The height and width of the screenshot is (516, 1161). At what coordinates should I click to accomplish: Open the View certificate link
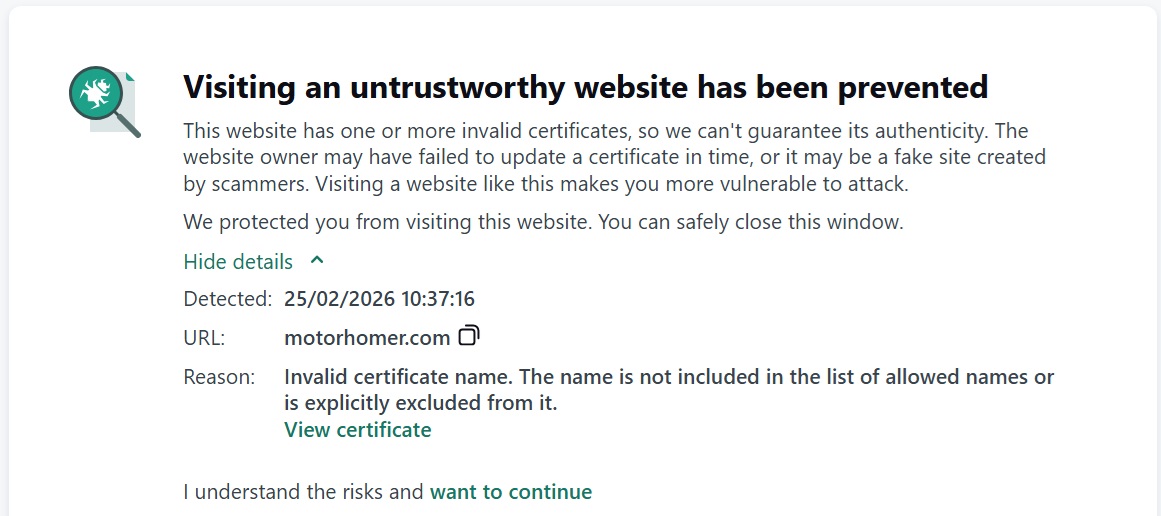357,430
